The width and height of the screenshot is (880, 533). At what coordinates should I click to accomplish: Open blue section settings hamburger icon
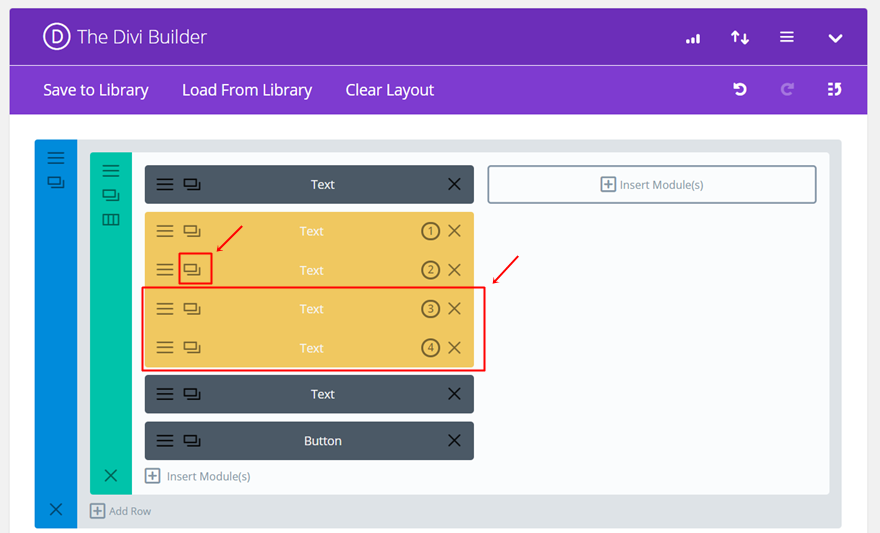click(56, 158)
